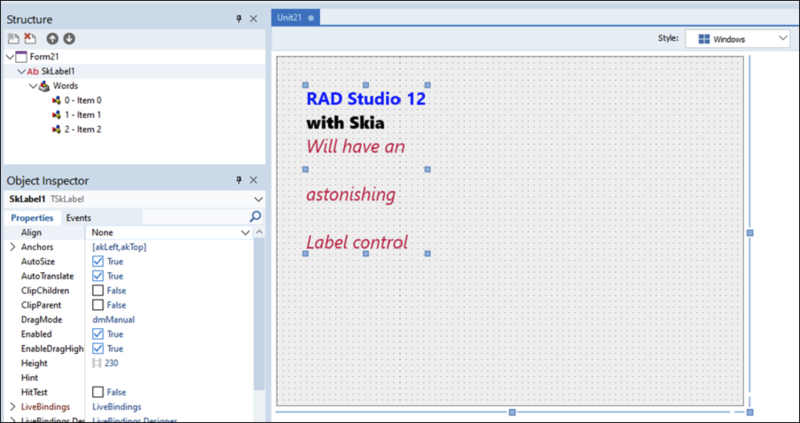Toggle the EnableDragHighlight checkbox
This screenshot has height=423, width=800.
click(97, 349)
